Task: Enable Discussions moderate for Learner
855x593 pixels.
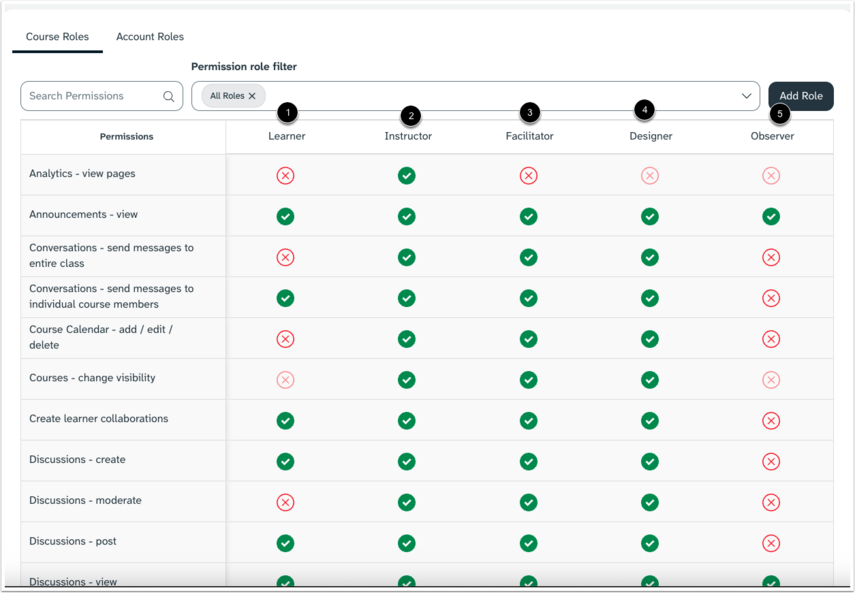Action: click(x=285, y=502)
